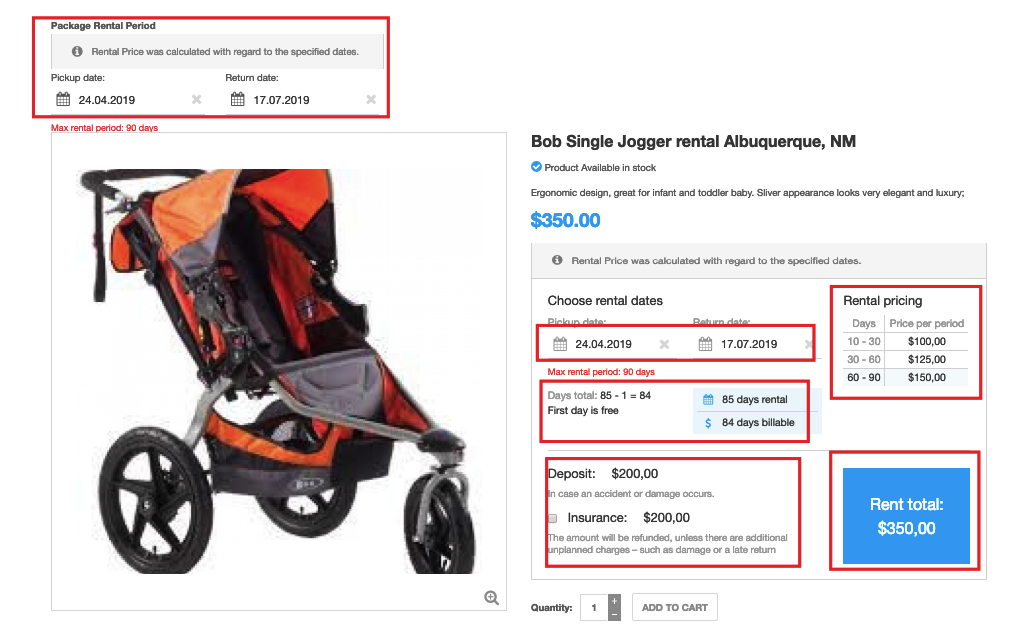Clear pickup date 24.04.2019 in Choose rental dates
Screen dimensions: 1015x639
coord(664,344)
